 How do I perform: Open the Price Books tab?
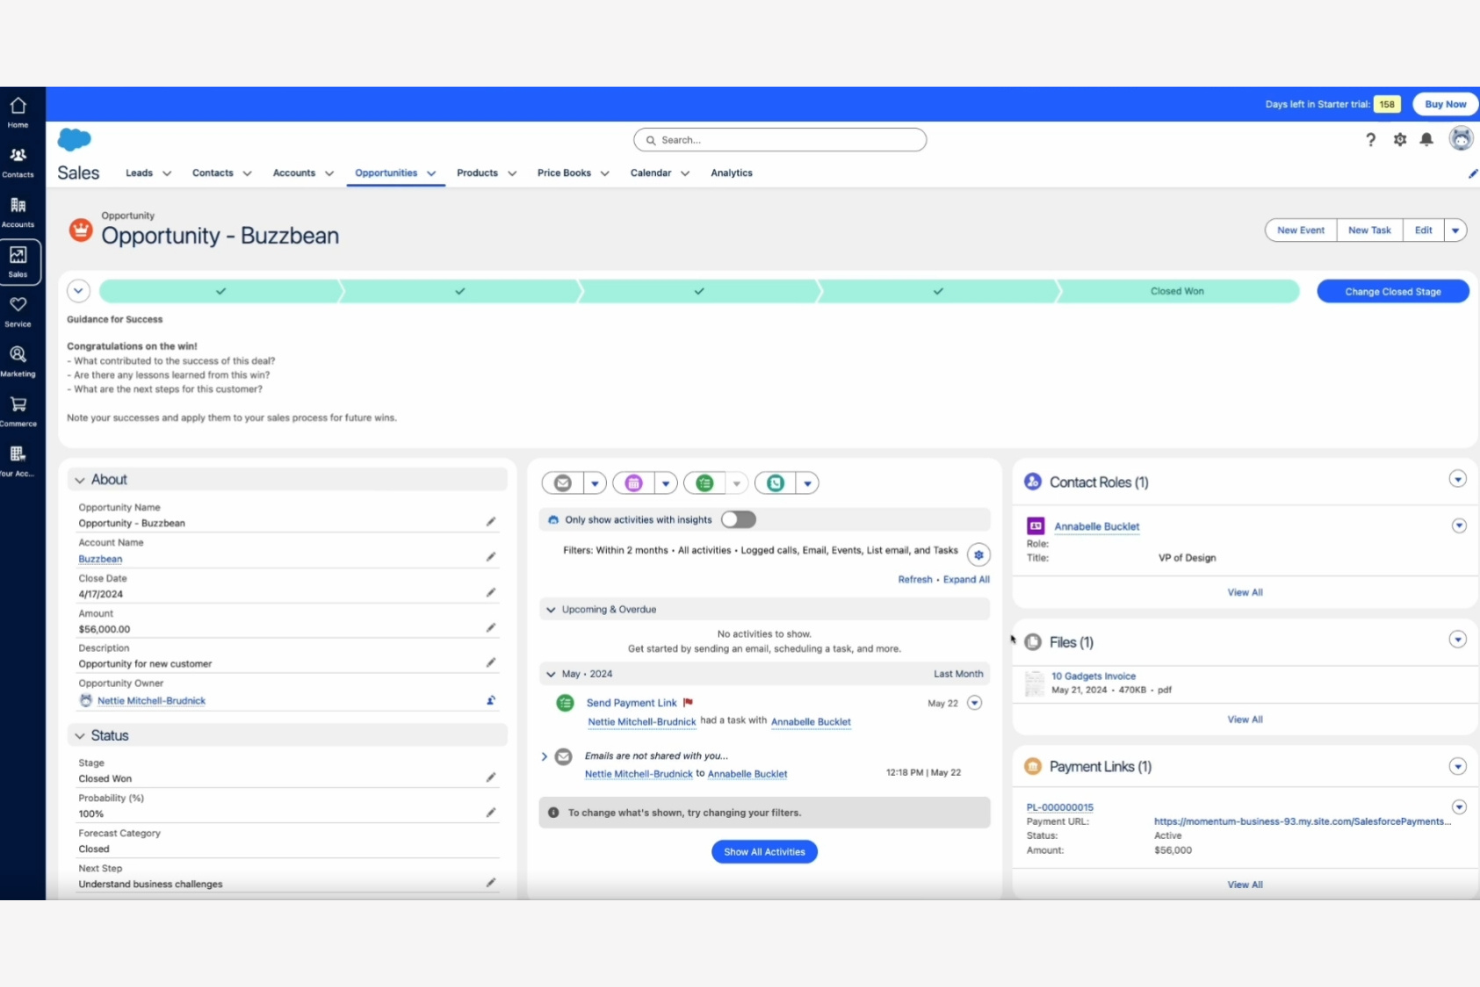tap(564, 173)
